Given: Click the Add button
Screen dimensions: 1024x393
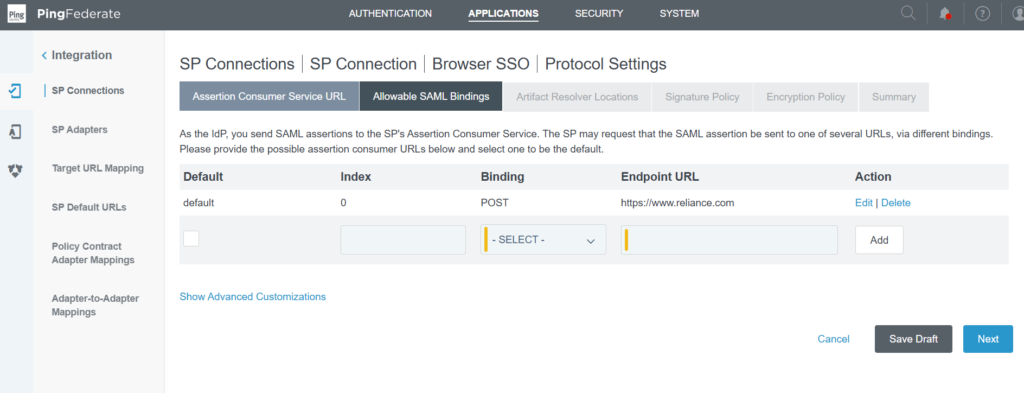Looking at the screenshot, I should pyautogui.click(x=879, y=240).
